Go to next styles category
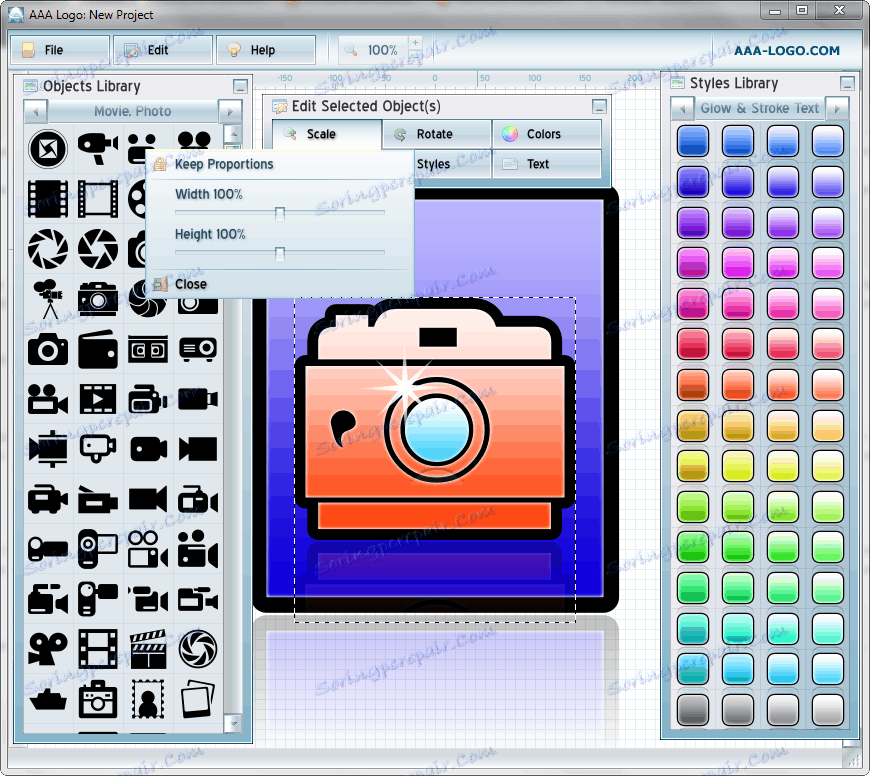This screenshot has height=776, width=870. tap(837, 109)
